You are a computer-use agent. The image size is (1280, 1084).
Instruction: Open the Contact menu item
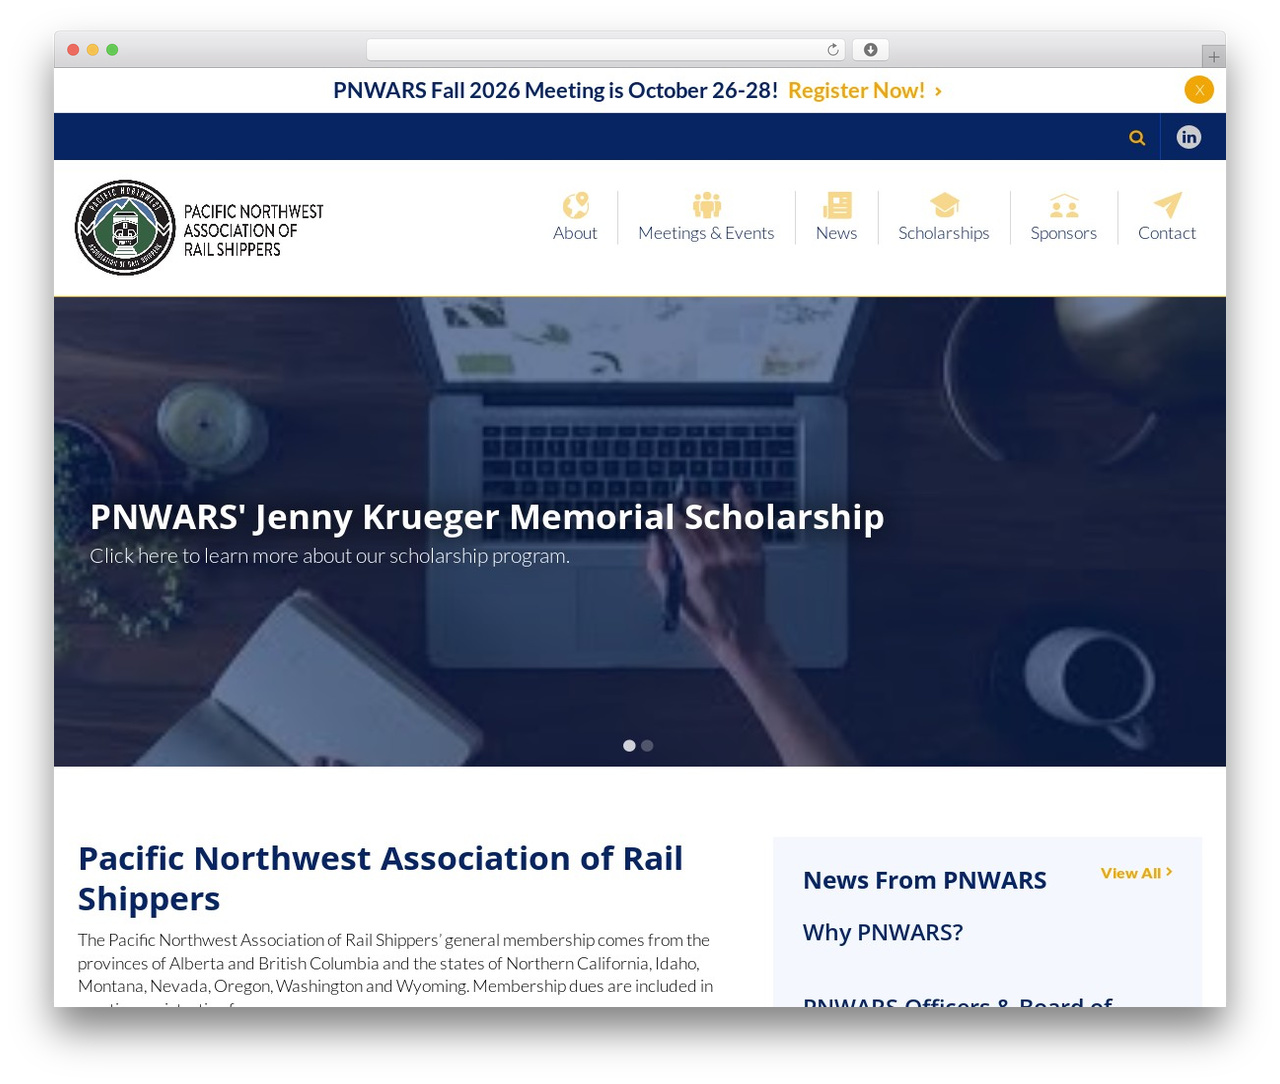click(1167, 233)
